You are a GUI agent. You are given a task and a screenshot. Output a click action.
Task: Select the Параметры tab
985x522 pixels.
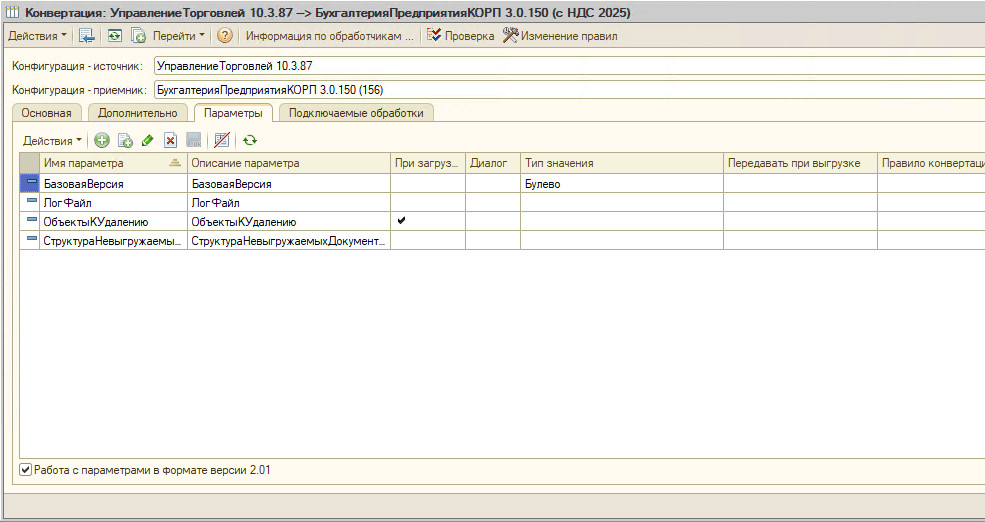233,113
